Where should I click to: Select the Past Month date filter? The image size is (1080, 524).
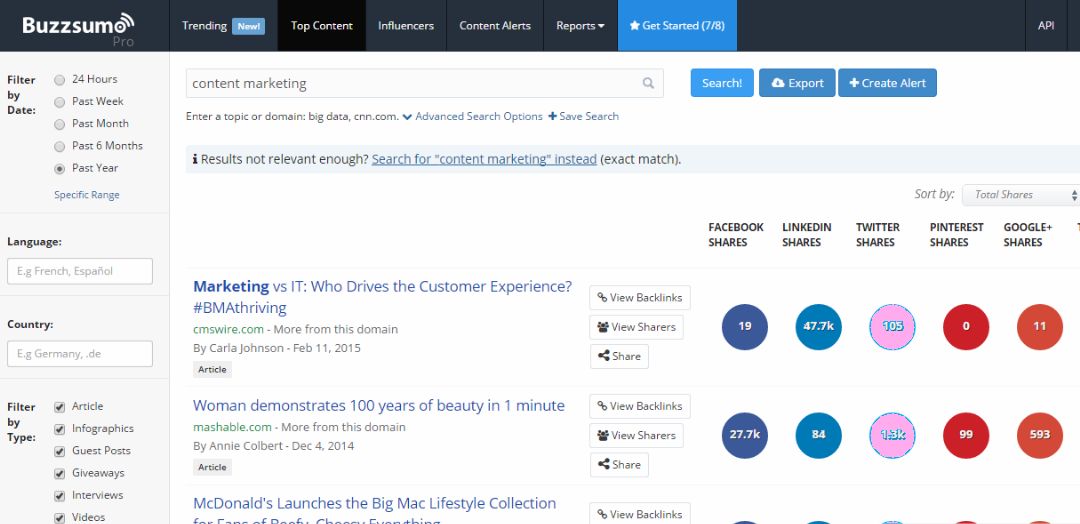click(x=60, y=124)
